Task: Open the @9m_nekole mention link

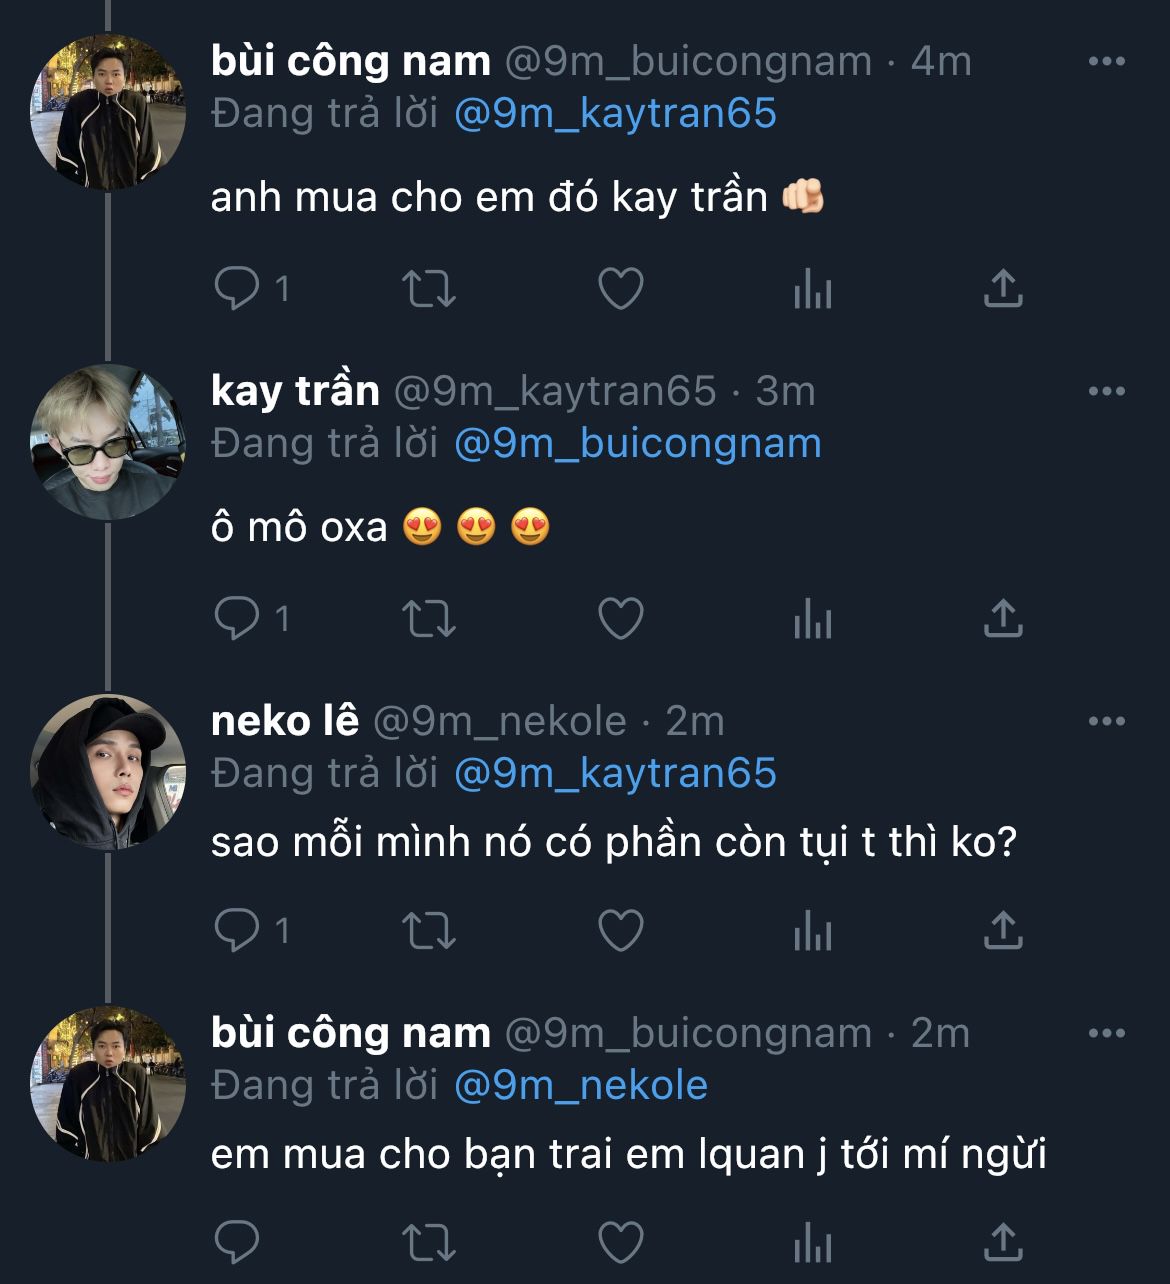Action: point(580,1085)
